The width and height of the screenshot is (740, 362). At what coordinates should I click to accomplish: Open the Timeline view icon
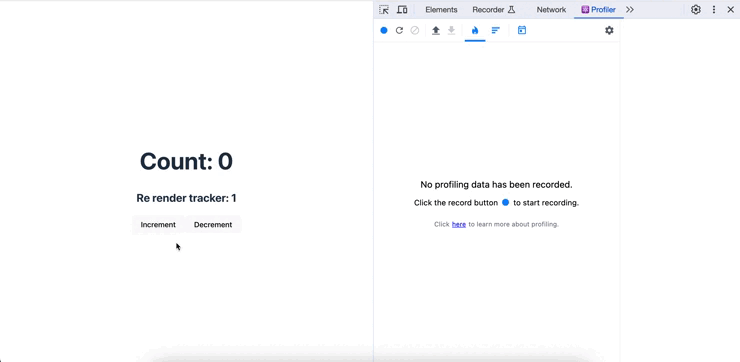pyautogui.click(x=521, y=30)
